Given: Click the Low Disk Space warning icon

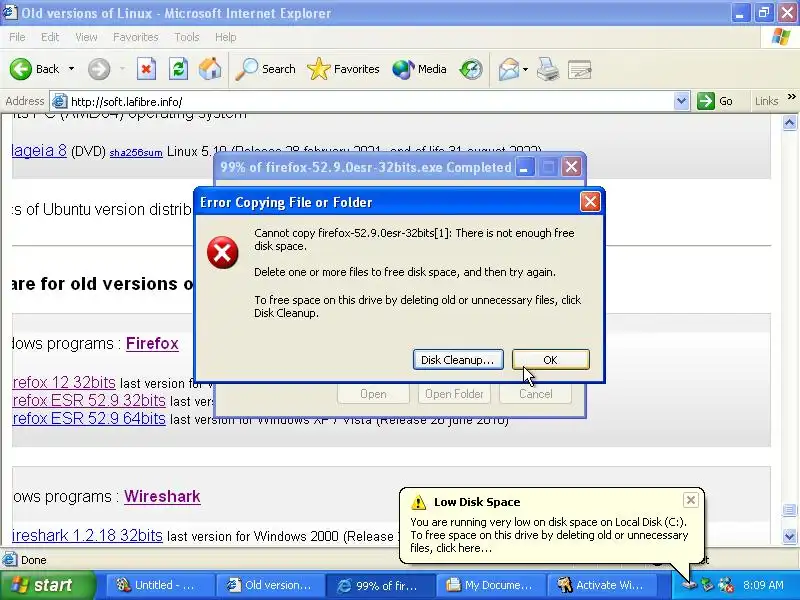Looking at the screenshot, I should pyautogui.click(x=418, y=502).
